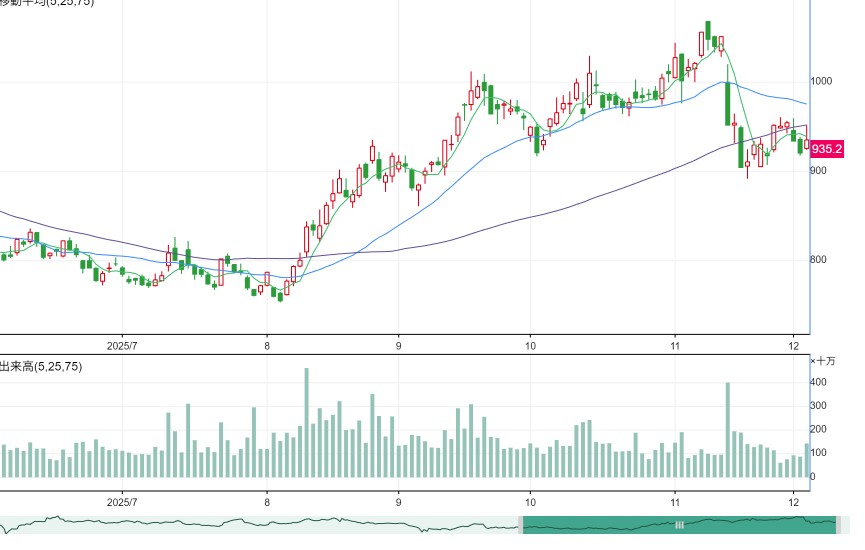
Task: Click the 9 month label under the price chart
Action: tap(398, 346)
